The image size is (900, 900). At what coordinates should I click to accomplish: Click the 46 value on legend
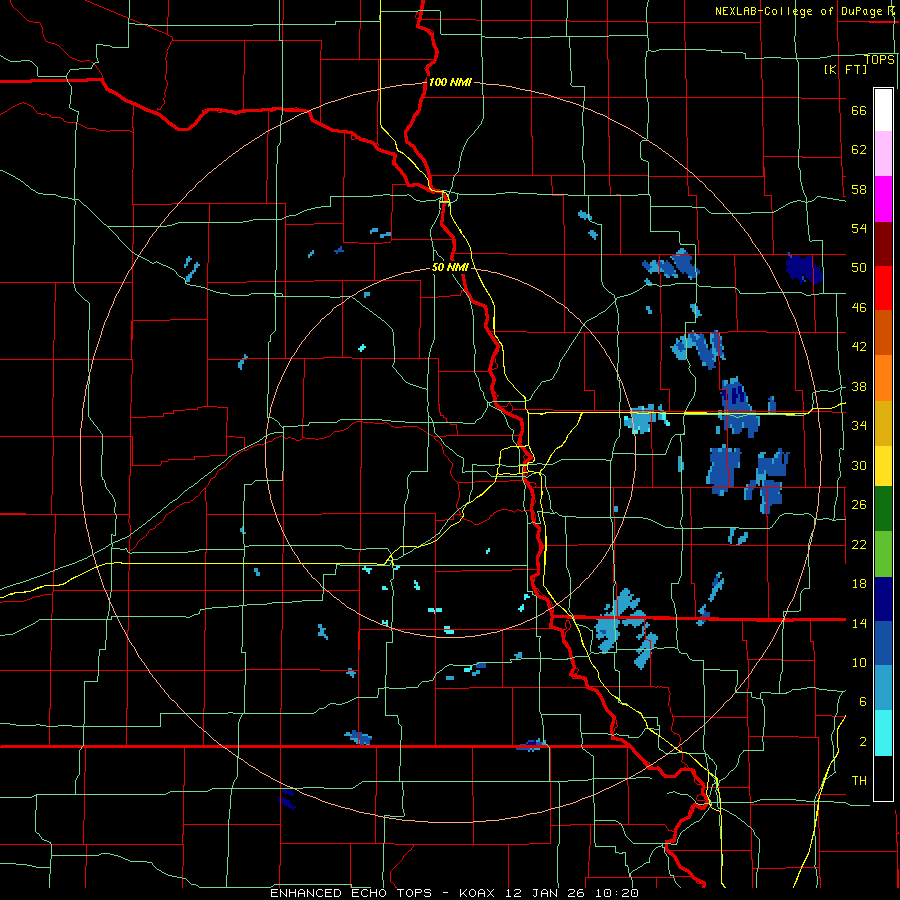tap(859, 308)
